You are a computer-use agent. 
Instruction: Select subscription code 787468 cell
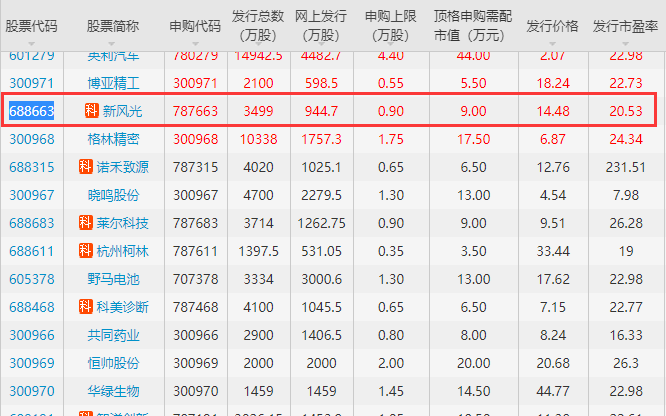click(195, 307)
